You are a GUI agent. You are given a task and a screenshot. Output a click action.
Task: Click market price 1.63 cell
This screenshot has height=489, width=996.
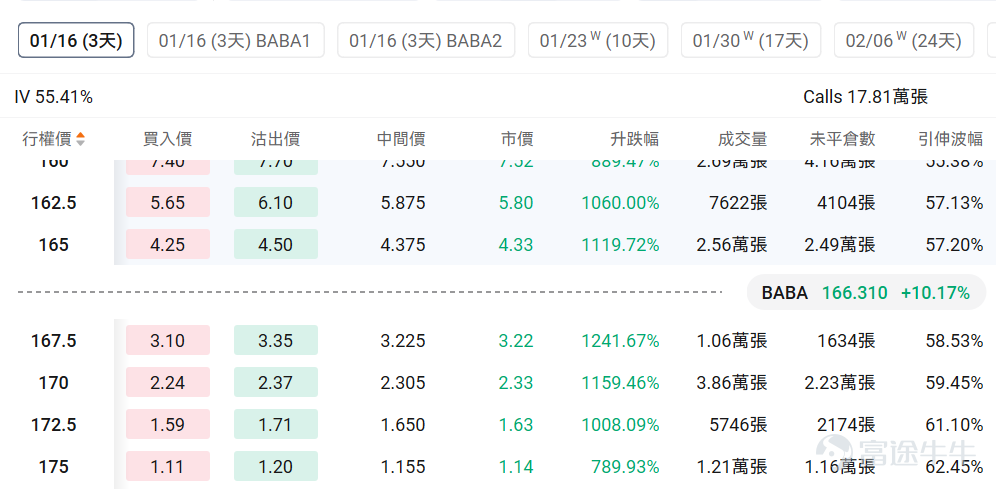[x=516, y=424]
